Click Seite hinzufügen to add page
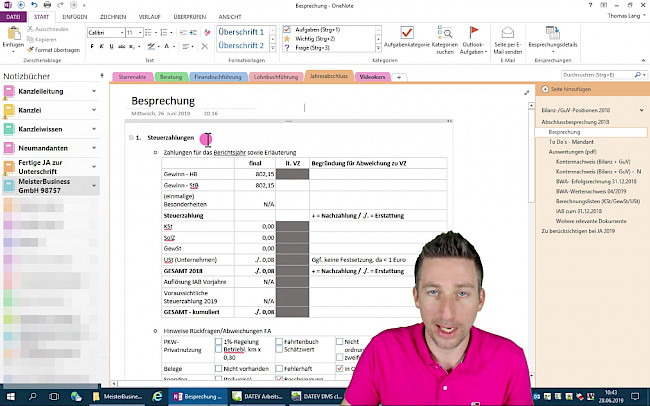Image resolution: width=650 pixels, height=406 pixels. coord(565,90)
